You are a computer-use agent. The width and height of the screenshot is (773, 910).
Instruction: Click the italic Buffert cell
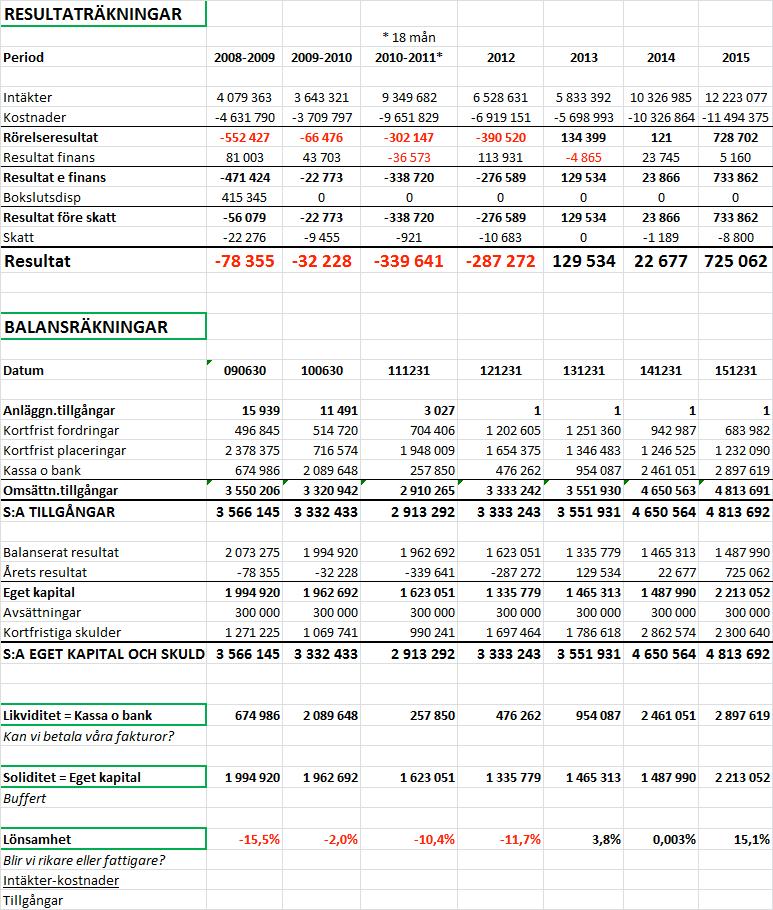24,799
